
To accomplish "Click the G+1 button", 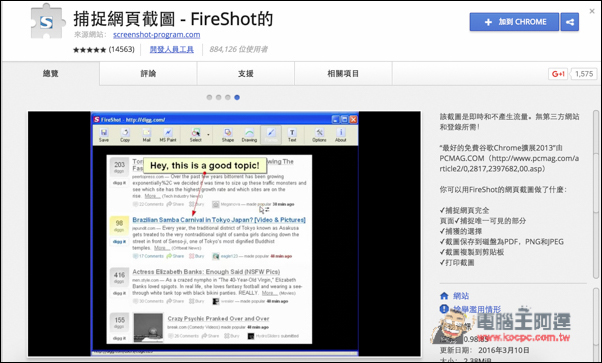I will click(x=558, y=74).
